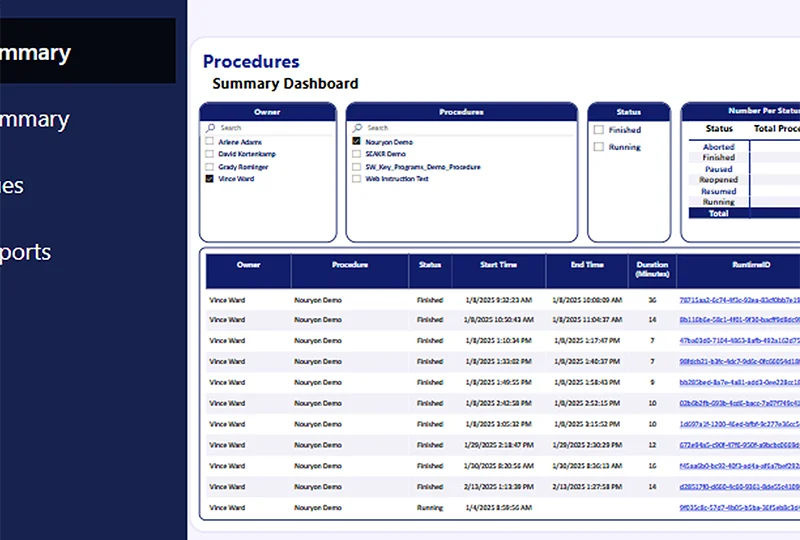Image resolution: width=800 pixels, height=540 pixels.
Task: Open RuntimeID link for the 1/30/2025 run
Action: pyautogui.click(x=740, y=466)
